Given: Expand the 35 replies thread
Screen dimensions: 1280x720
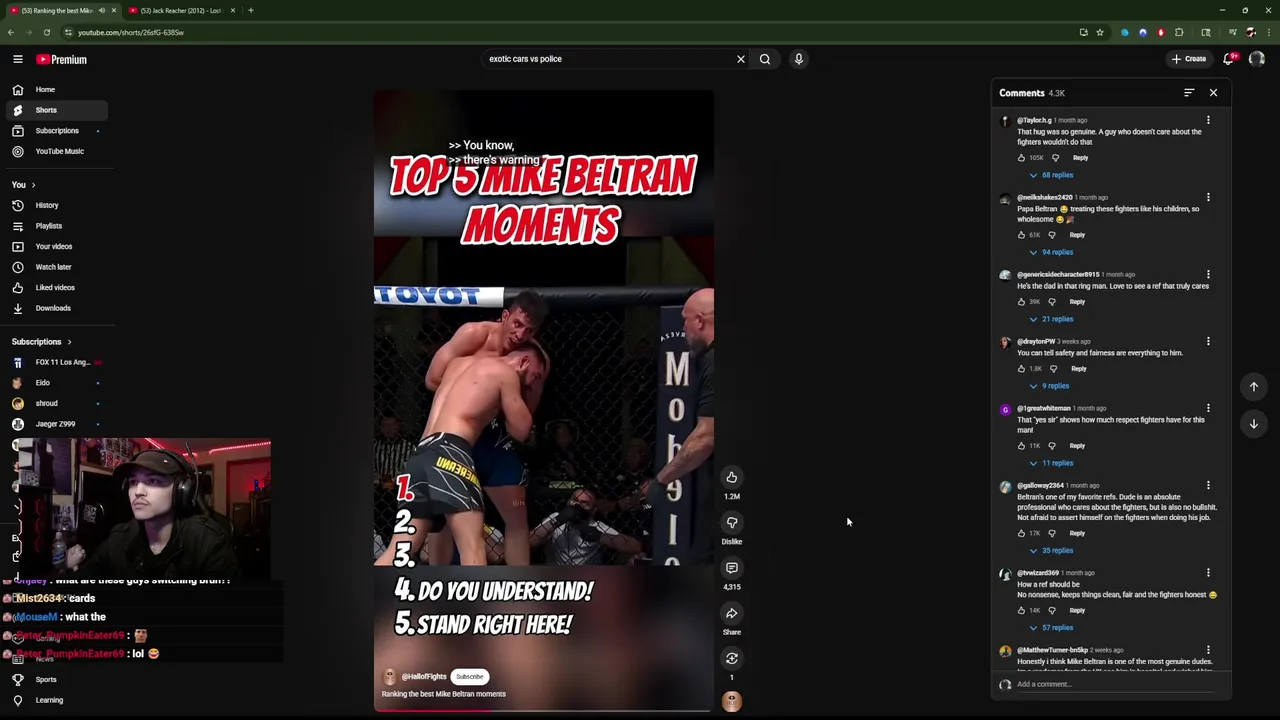Looking at the screenshot, I should click(1052, 550).
